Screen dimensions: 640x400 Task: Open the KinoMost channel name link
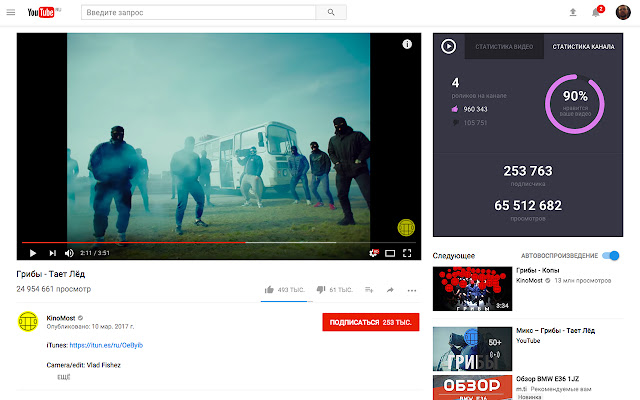[61, 318]
